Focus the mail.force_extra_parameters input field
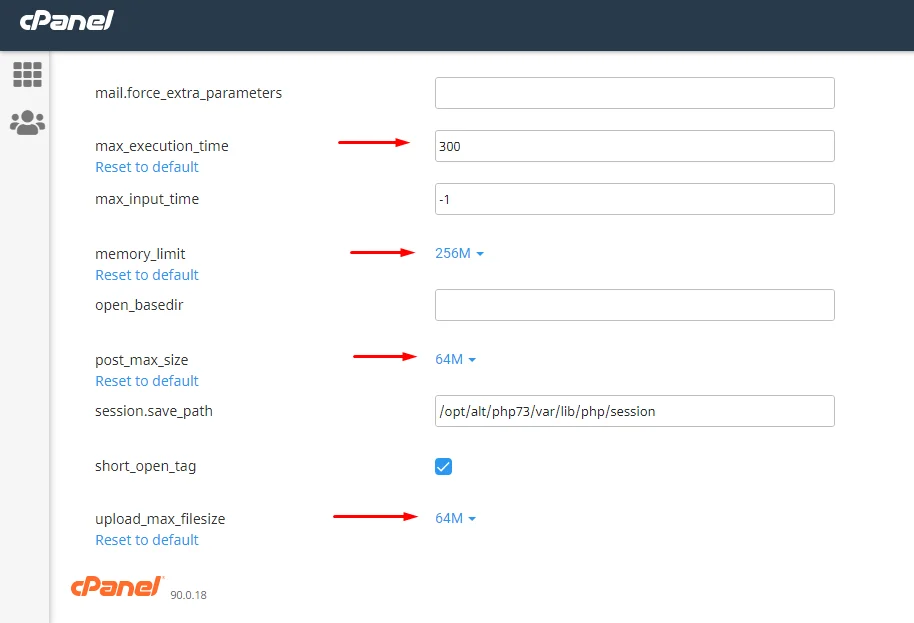 pyautogui.click(x=635, y=93)
